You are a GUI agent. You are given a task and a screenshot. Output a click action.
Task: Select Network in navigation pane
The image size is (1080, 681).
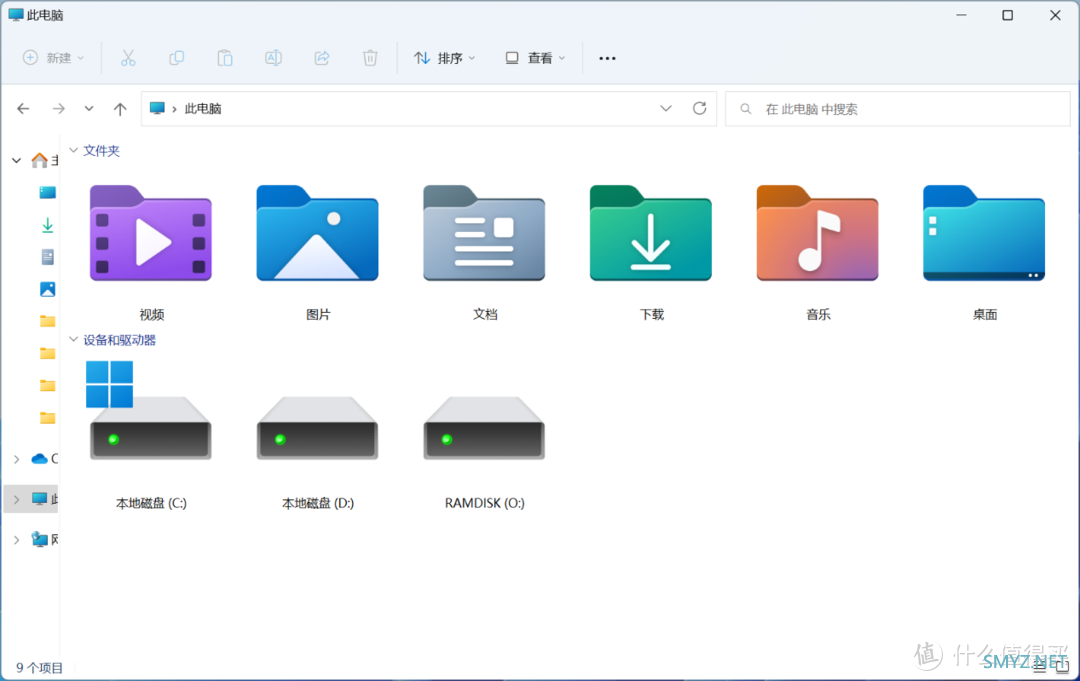44,539
